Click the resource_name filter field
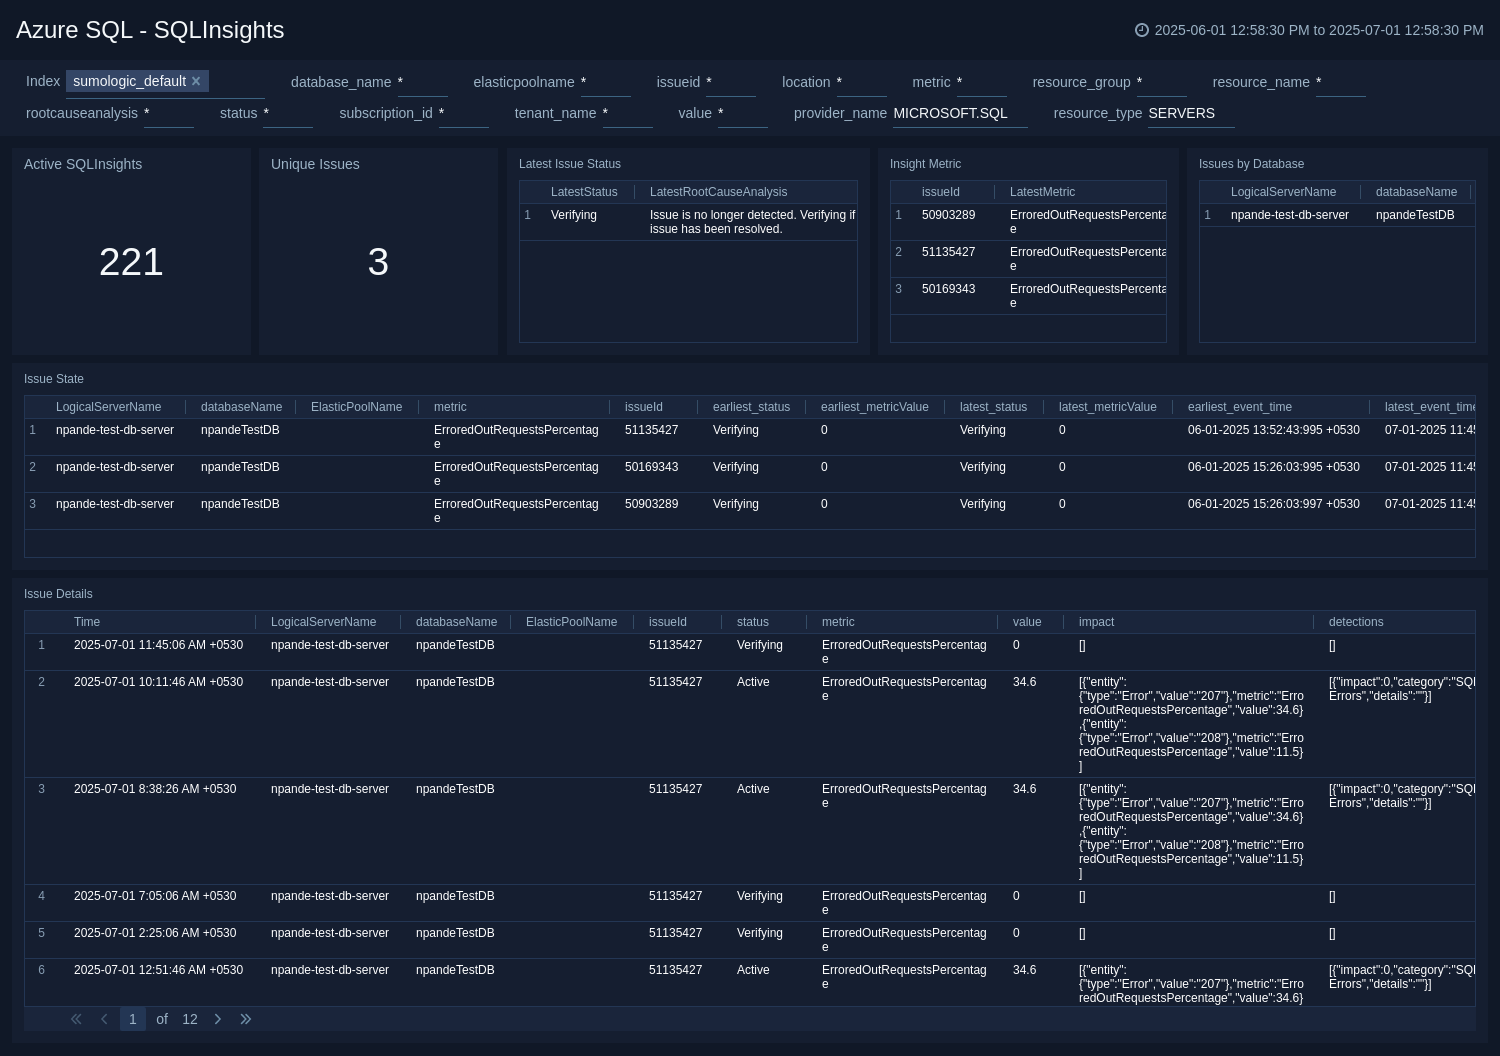 1341,82
